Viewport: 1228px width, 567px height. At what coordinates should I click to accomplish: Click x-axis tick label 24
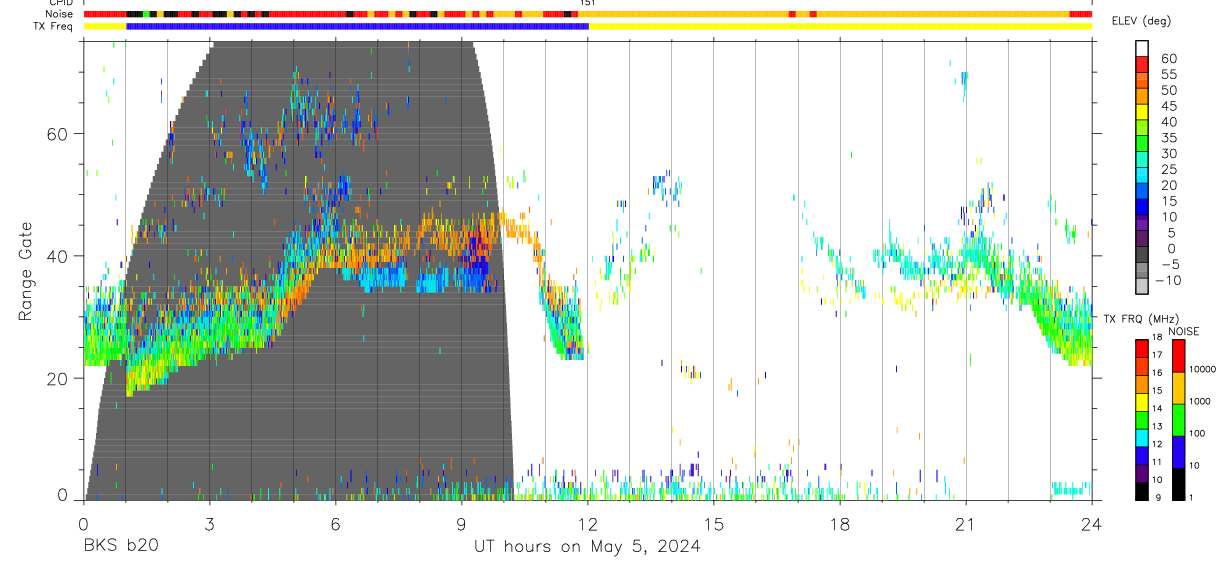click(x=1092, y=524)
